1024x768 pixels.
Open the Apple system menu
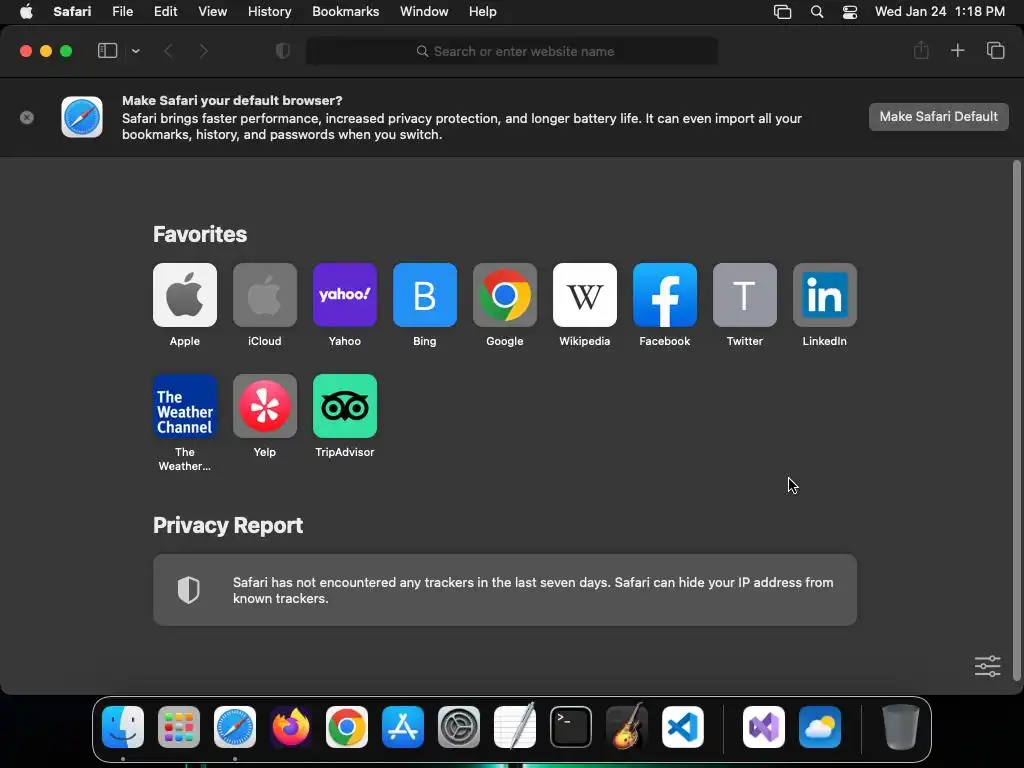point(26,12)
